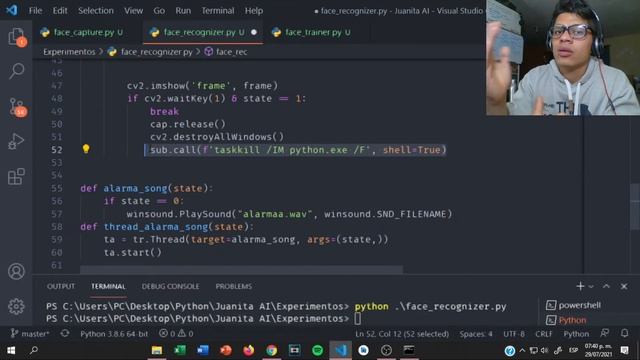The height and width of the screenshot is (360, 640).
Task: Click the alarma_song function name
Action: 136,188
